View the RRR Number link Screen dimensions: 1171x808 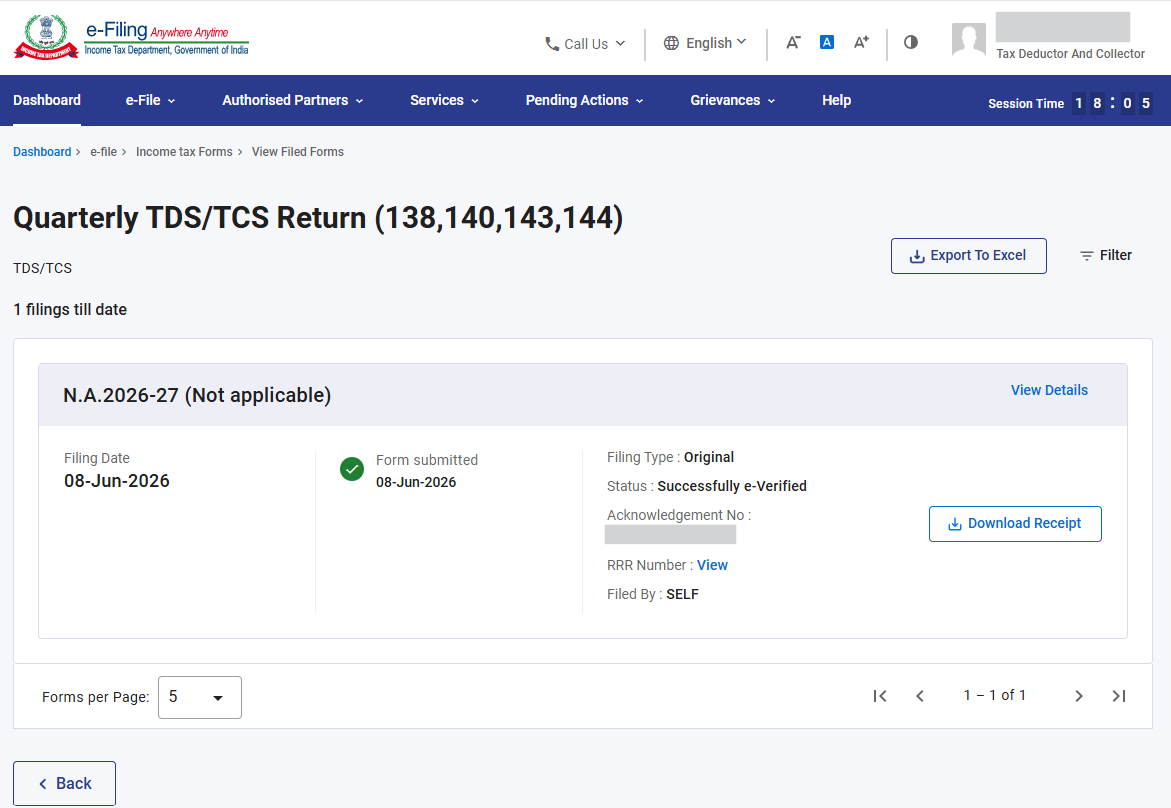pyautogui.click(x=712, y=565)
